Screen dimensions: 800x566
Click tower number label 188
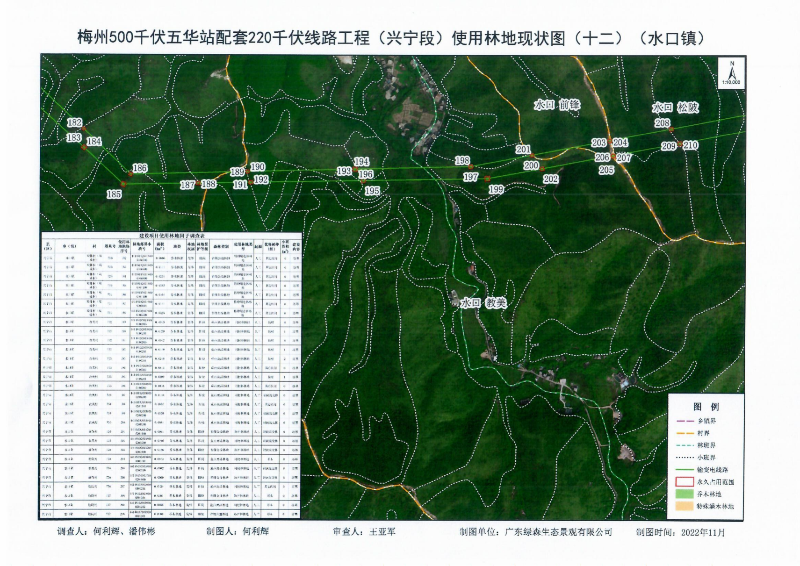click(x=209, y=184)
